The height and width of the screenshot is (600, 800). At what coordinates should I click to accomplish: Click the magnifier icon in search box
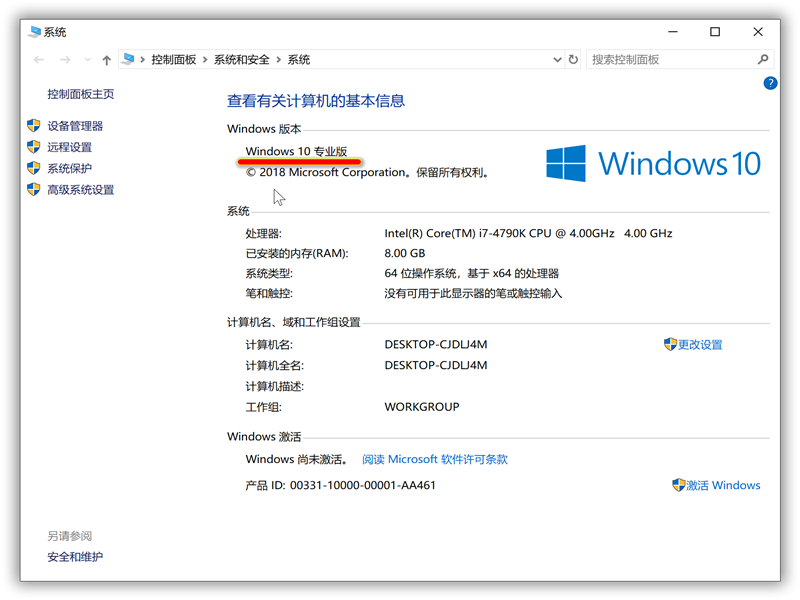(x=763, y=60)
